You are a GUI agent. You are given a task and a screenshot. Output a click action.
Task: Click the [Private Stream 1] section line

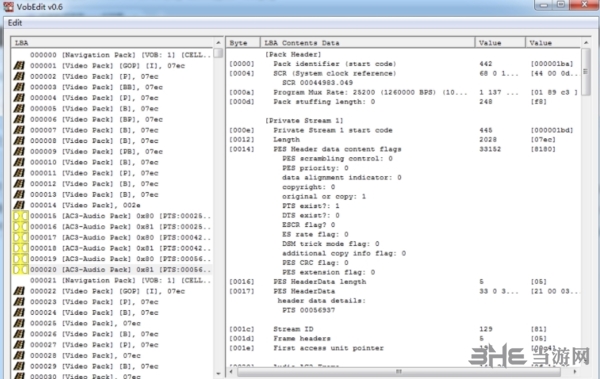[304, 121]
